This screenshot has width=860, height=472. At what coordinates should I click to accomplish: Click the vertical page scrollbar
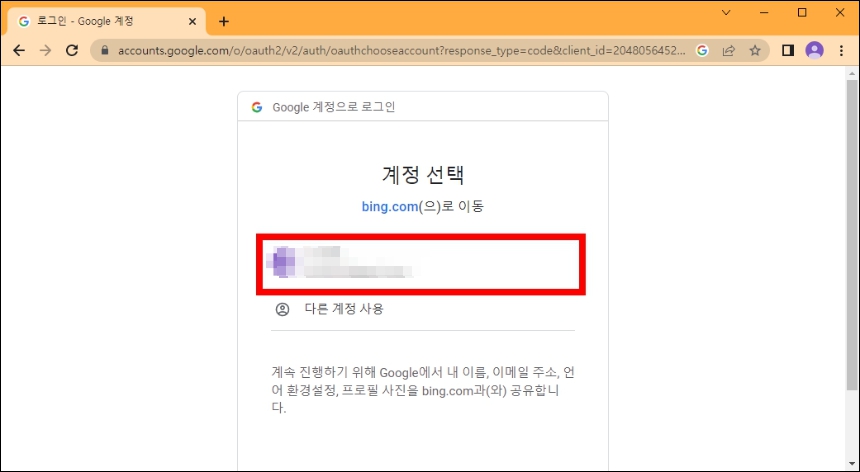click(852, 236)
